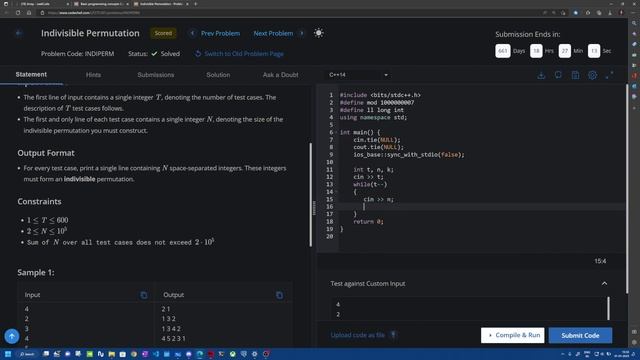Click the back arrow beside the problem title
640x360 pixels.
18,33
